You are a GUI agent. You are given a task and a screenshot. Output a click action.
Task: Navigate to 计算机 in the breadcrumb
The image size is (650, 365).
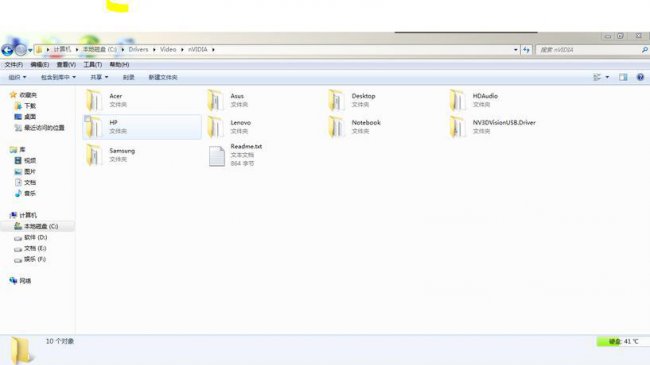pyautogui.click(x=62, y=49)
